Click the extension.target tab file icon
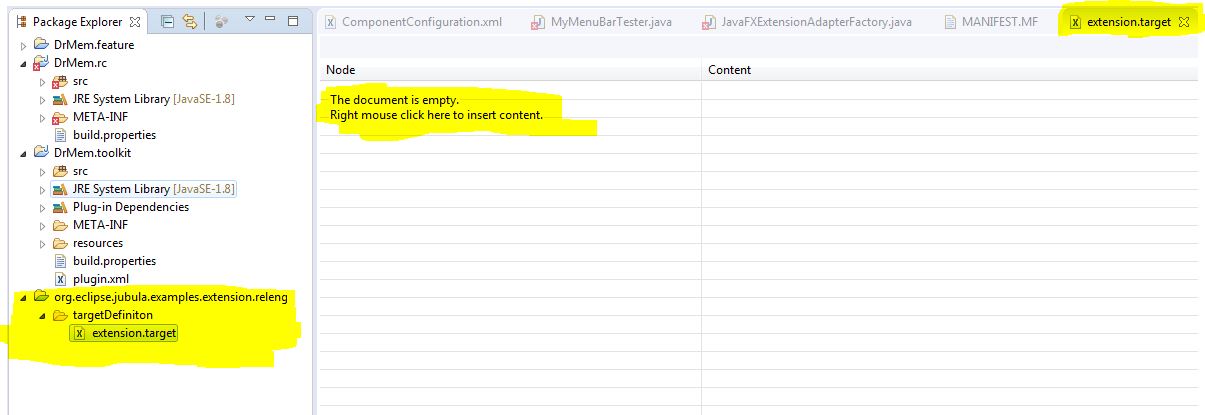 pyautogui.click(x=1075, y=22)
